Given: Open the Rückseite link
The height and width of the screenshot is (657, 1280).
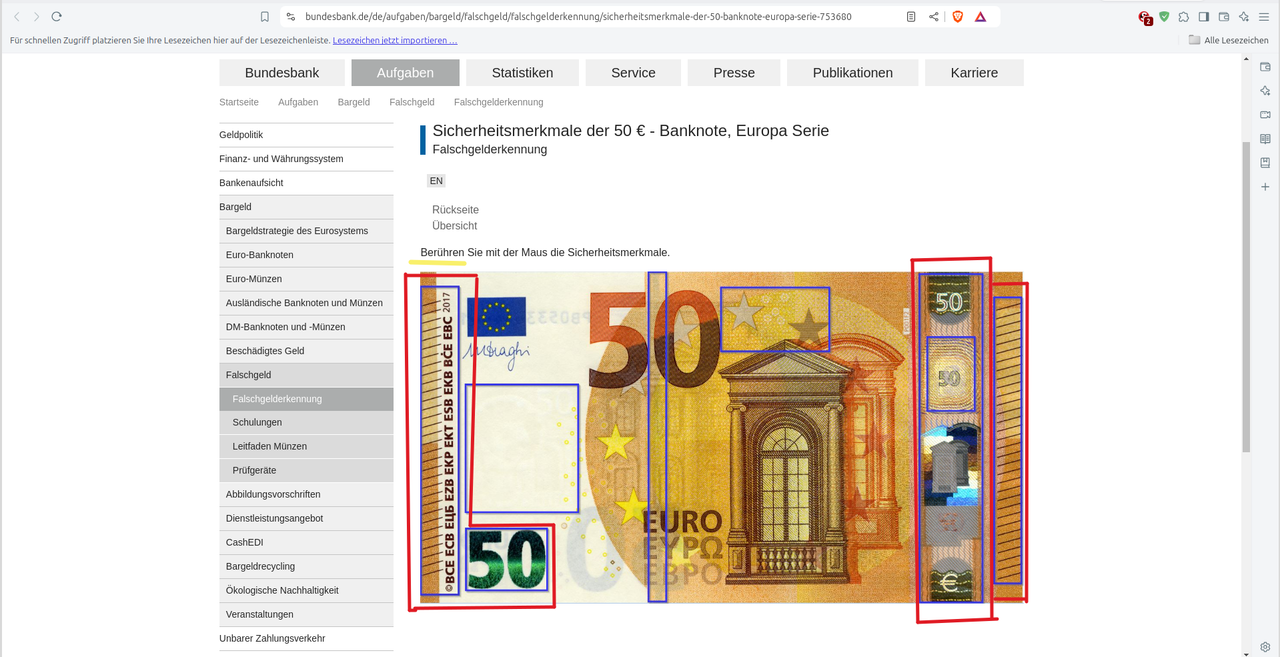Looking at the screenshot, I should (x=455, y=210).
